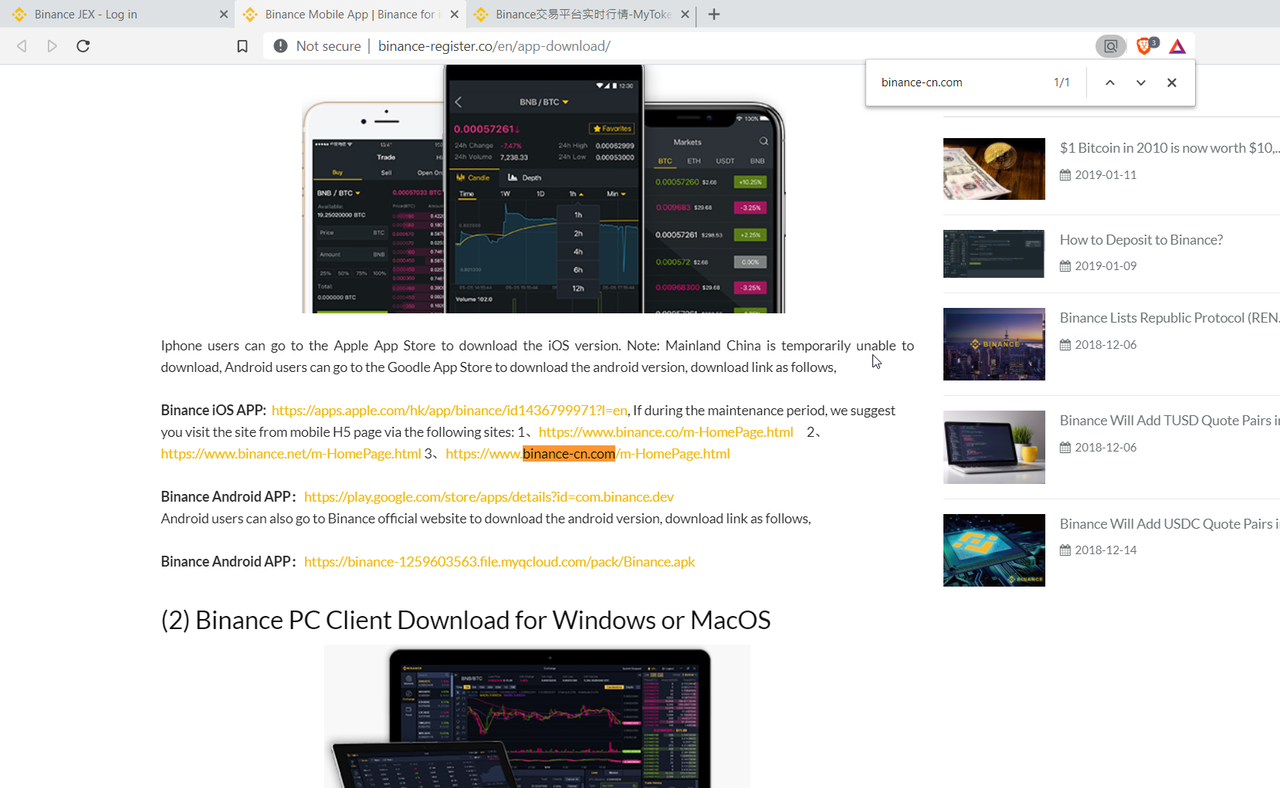Open '$1 Bitcoin in 2010 is now worth' article
This screenshot has width=1280, height=788.
(x=1169, y=148)
